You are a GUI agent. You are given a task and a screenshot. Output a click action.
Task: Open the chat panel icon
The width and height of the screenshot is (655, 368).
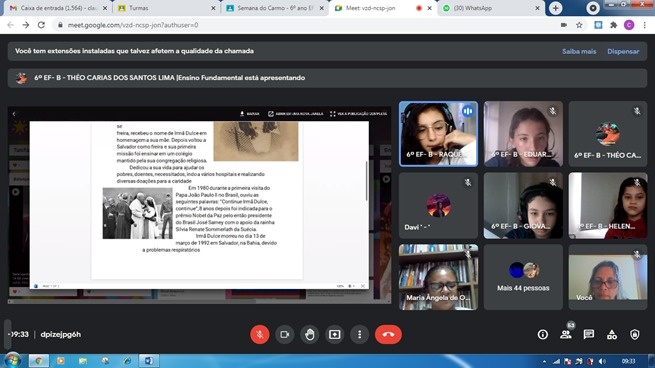click(589, 335)
